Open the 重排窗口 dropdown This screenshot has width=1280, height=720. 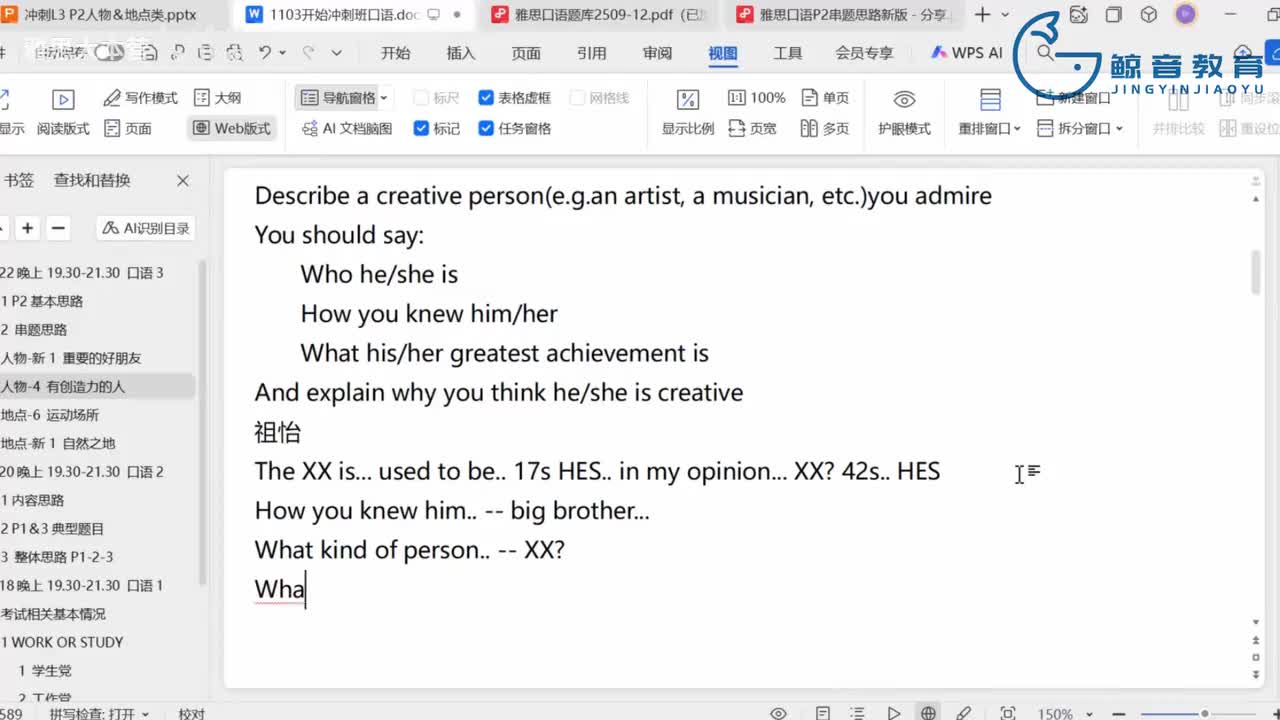tap(990, 128)
